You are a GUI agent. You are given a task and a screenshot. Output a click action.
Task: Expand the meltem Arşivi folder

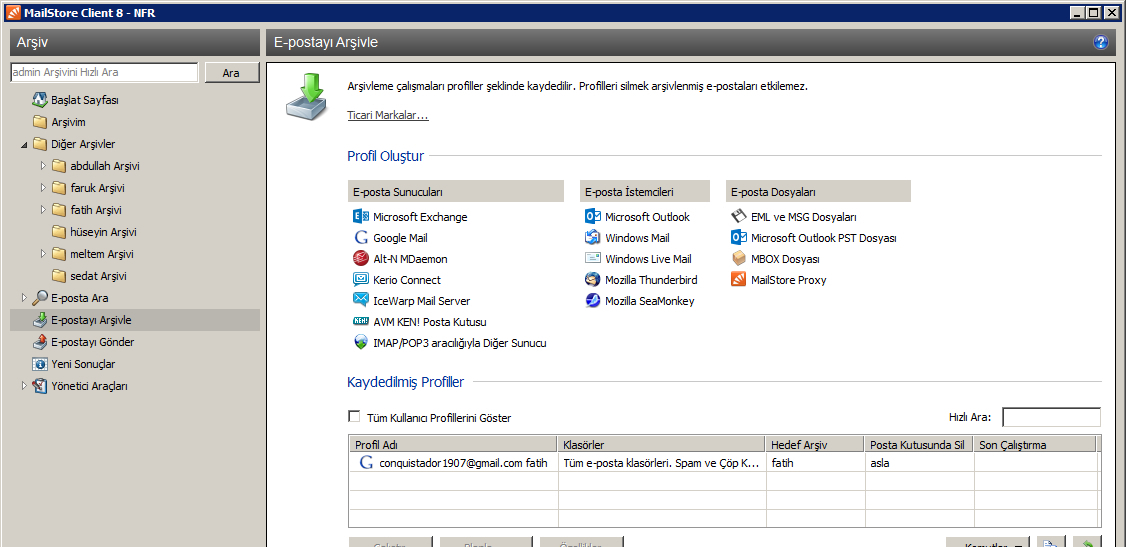(43, 254)
